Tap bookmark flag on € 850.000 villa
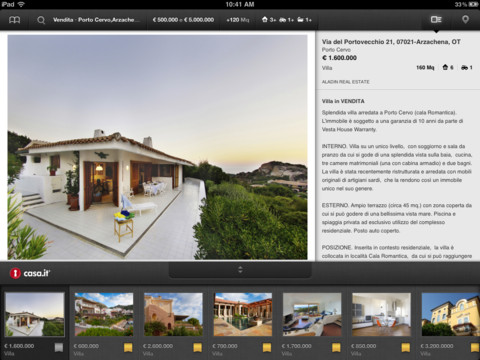This screenshot has width=480, height=360. pos(405,348)
